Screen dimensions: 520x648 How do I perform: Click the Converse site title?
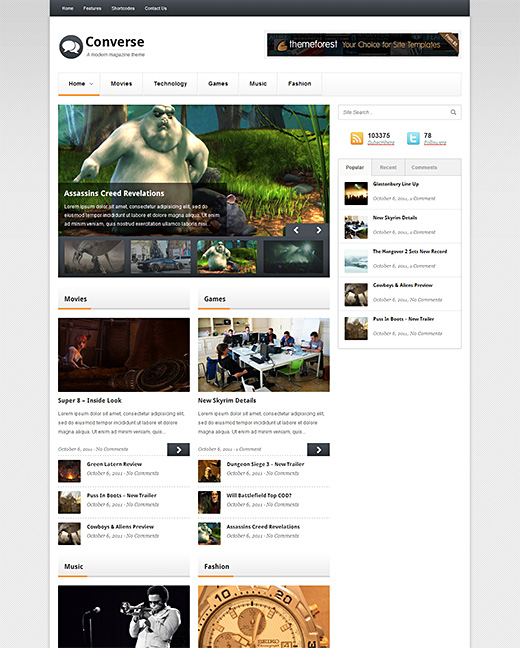tap(115, 42)
